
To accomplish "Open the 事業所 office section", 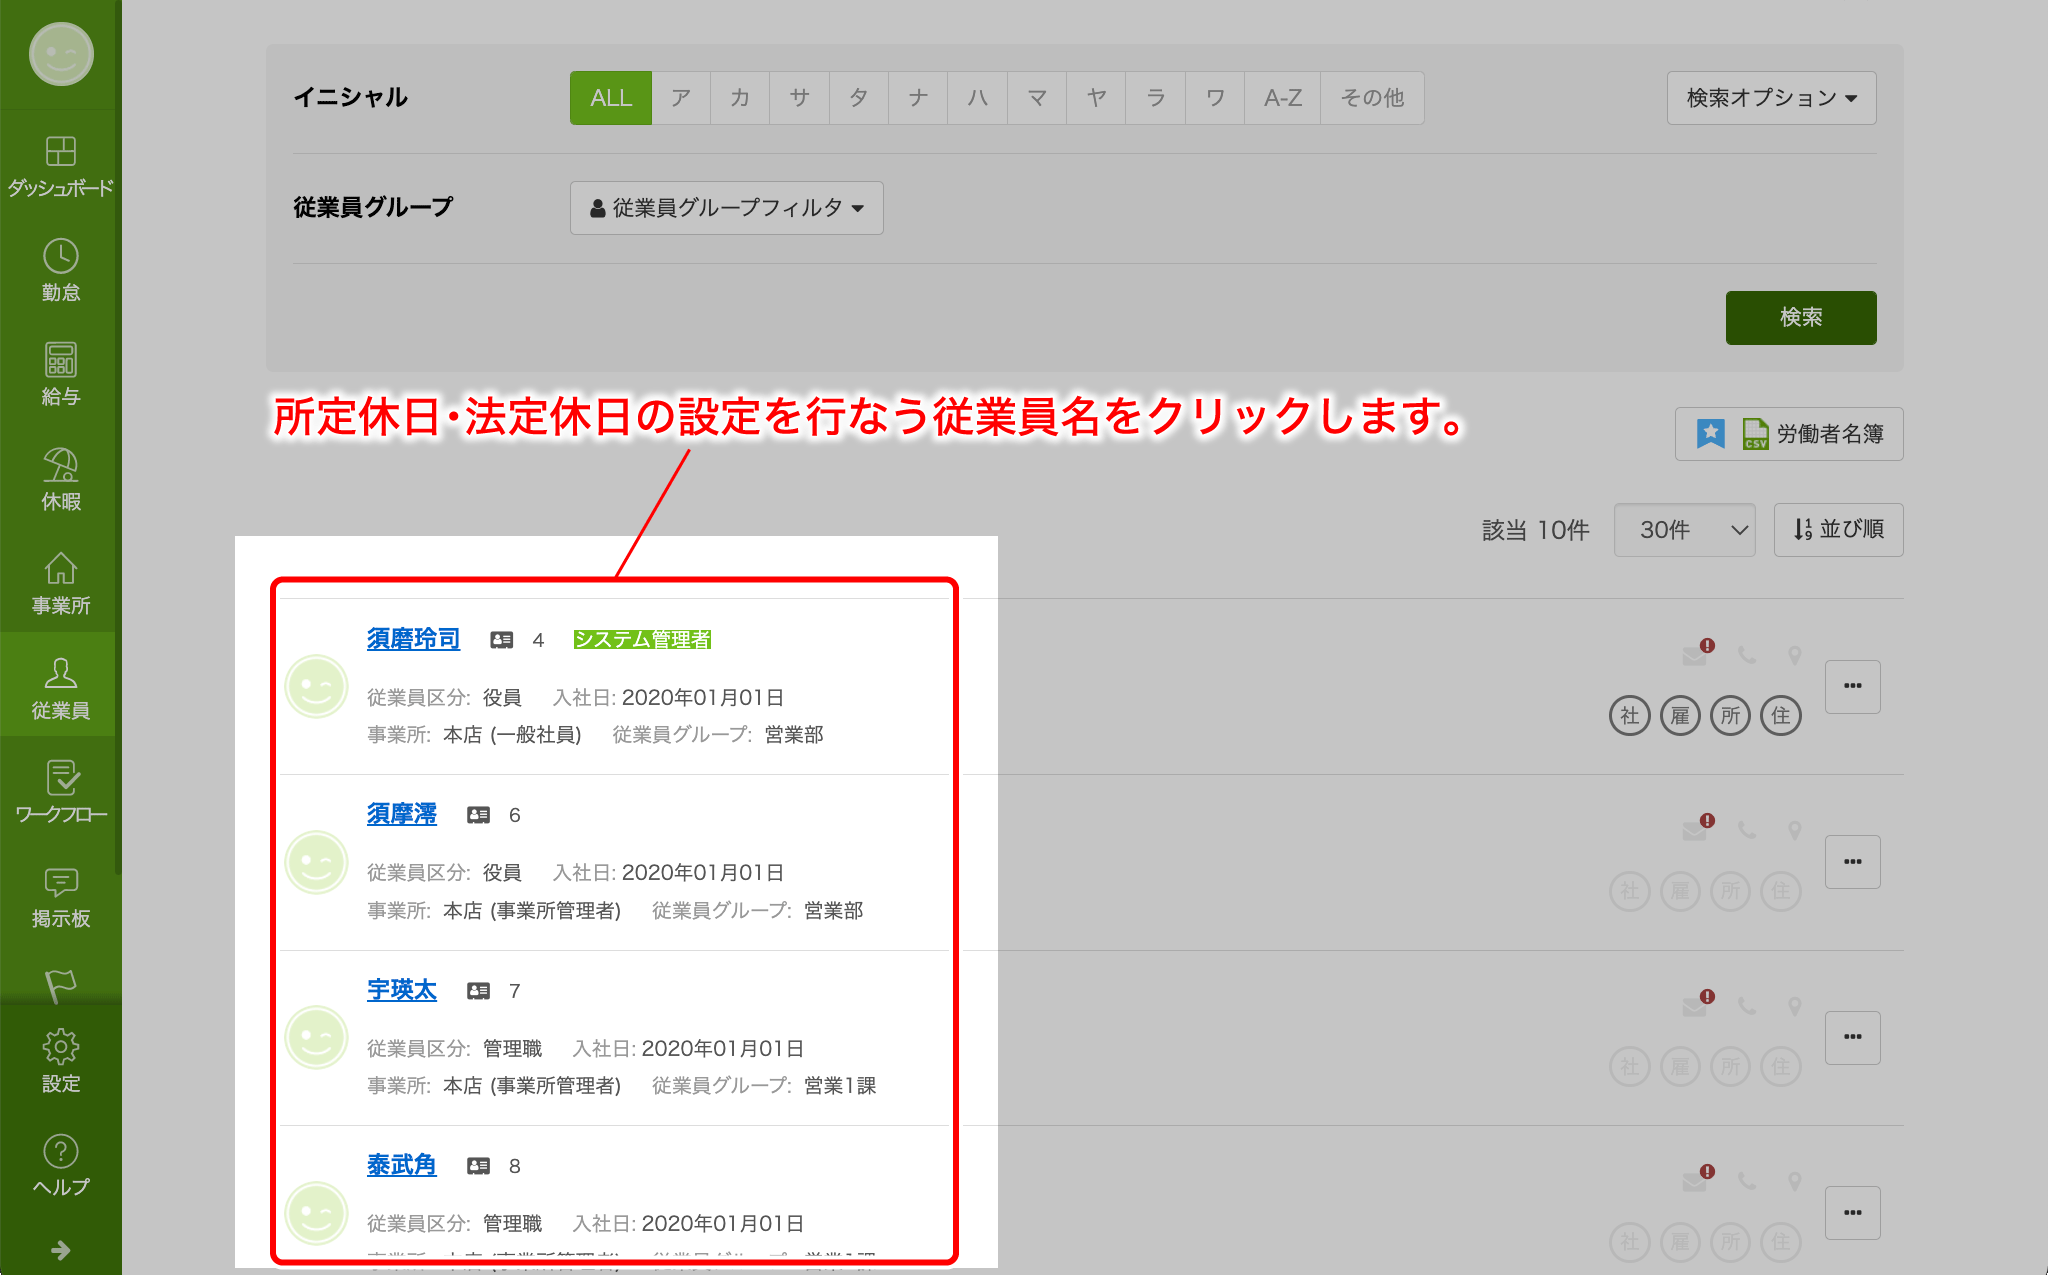I will (60, 583).
